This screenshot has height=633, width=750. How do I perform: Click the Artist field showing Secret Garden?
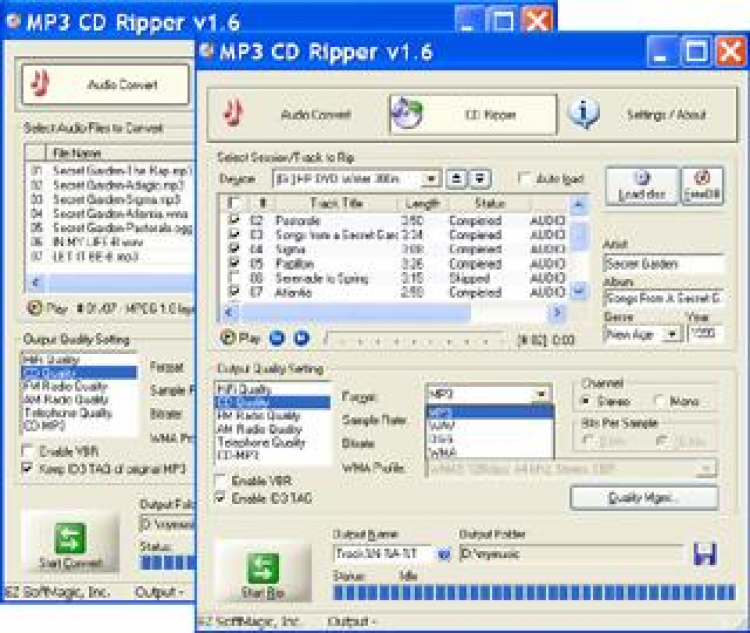point(663,264)
